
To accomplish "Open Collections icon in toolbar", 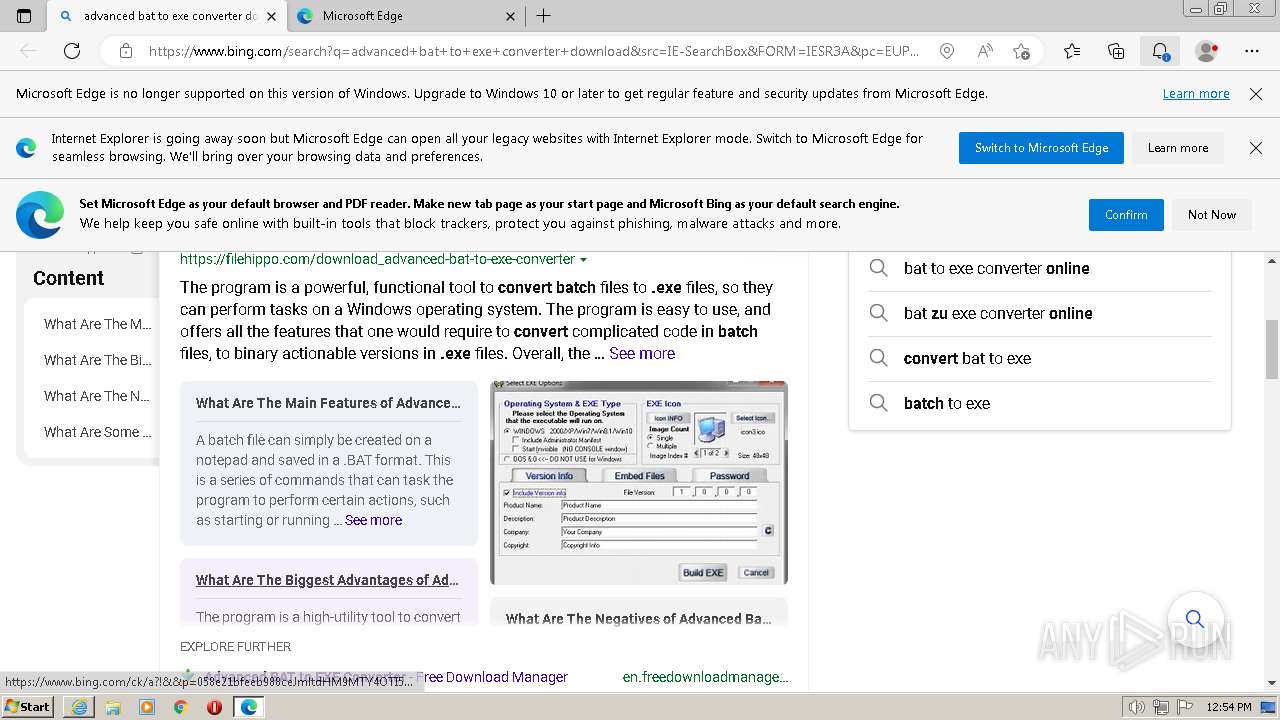I will [x=1116, y=51].
